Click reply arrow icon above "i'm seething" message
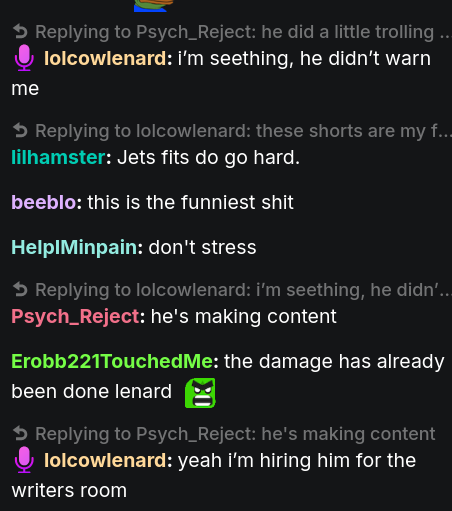This screenshot has width=452, height=511. click(x=20, y=32)
